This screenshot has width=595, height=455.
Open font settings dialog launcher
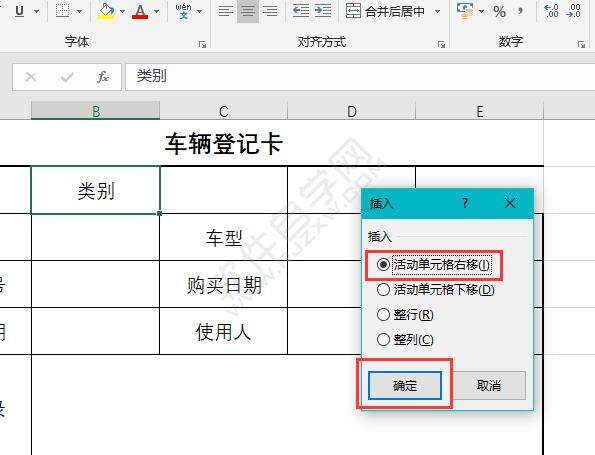tap(202, 44)
